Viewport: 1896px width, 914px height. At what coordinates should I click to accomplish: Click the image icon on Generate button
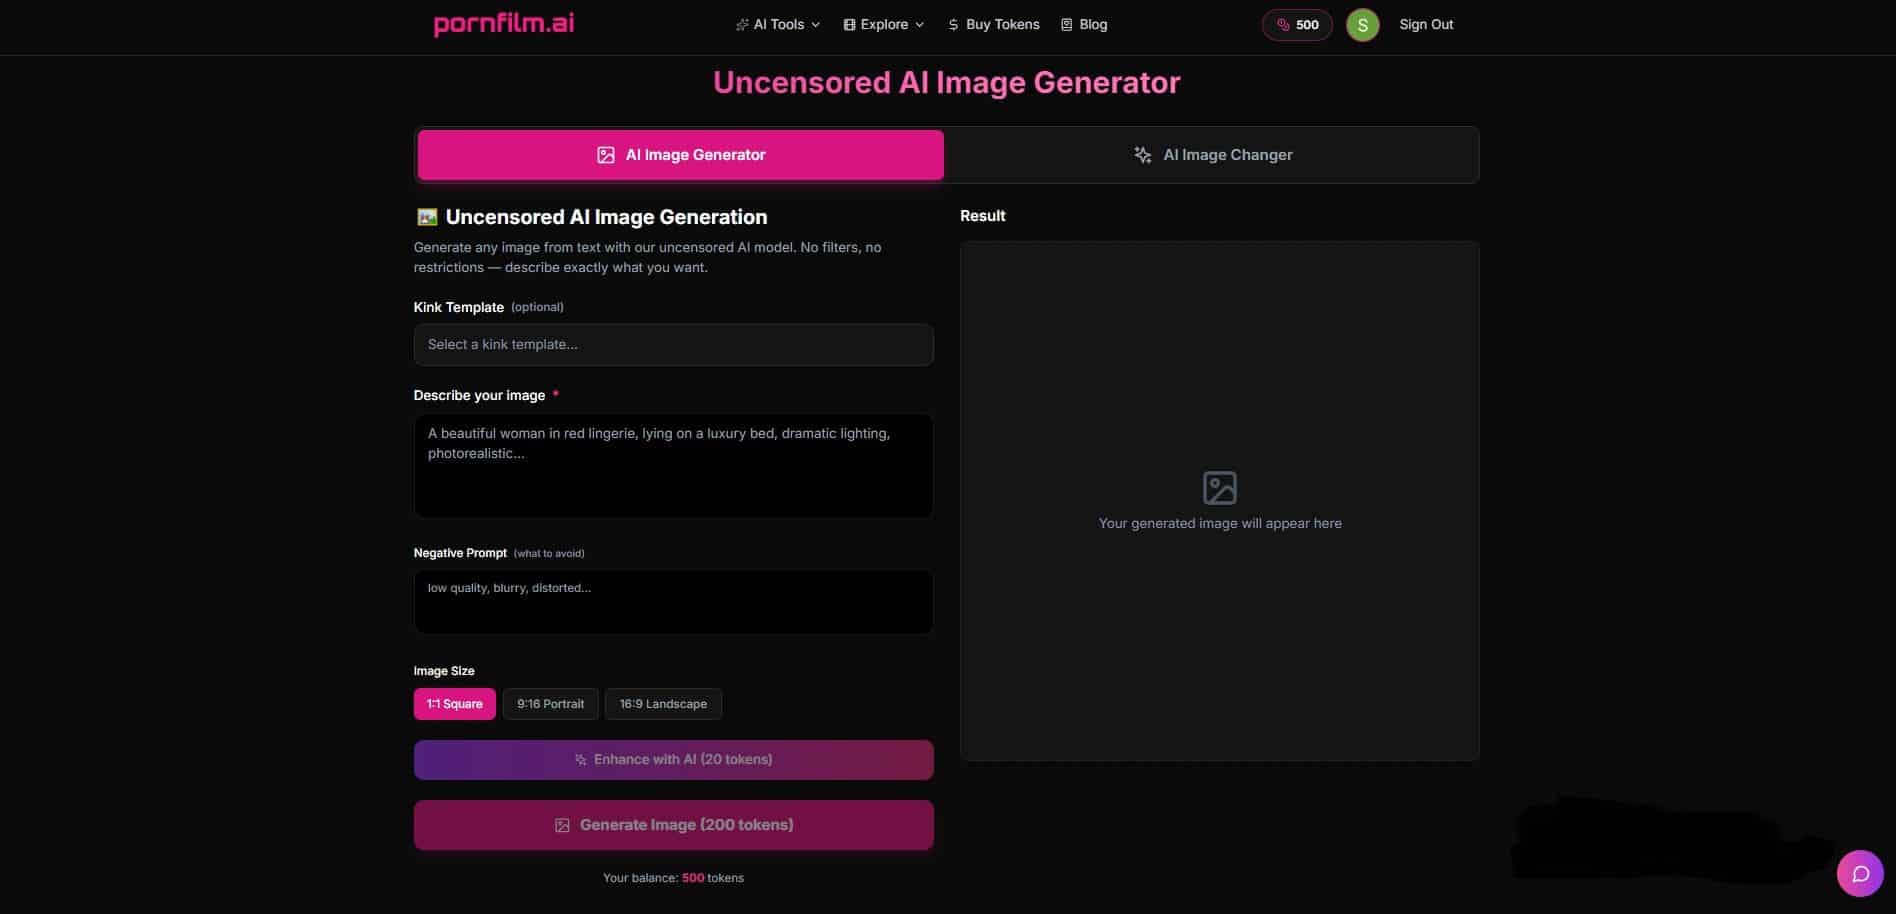click(x=562, y=826)
